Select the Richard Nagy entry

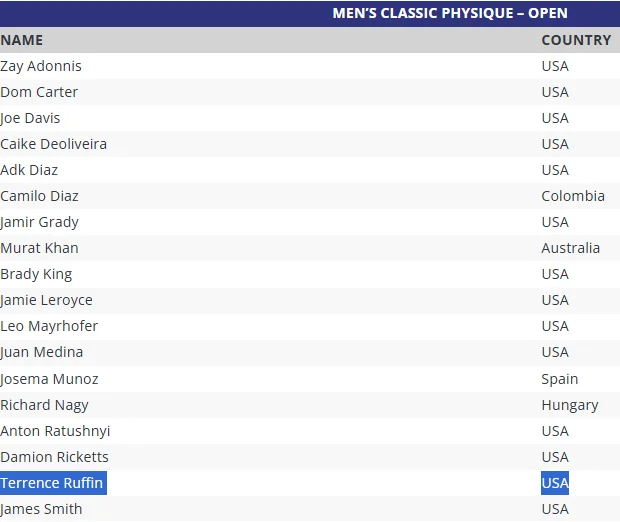tap(45, 405)
